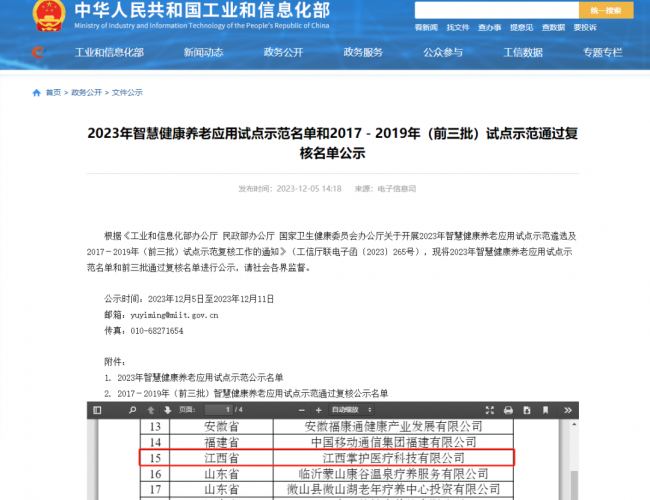Click the '山东省' cell in row 16
The height and width of the screenshot is (500, 650).
tap(221, 474)
